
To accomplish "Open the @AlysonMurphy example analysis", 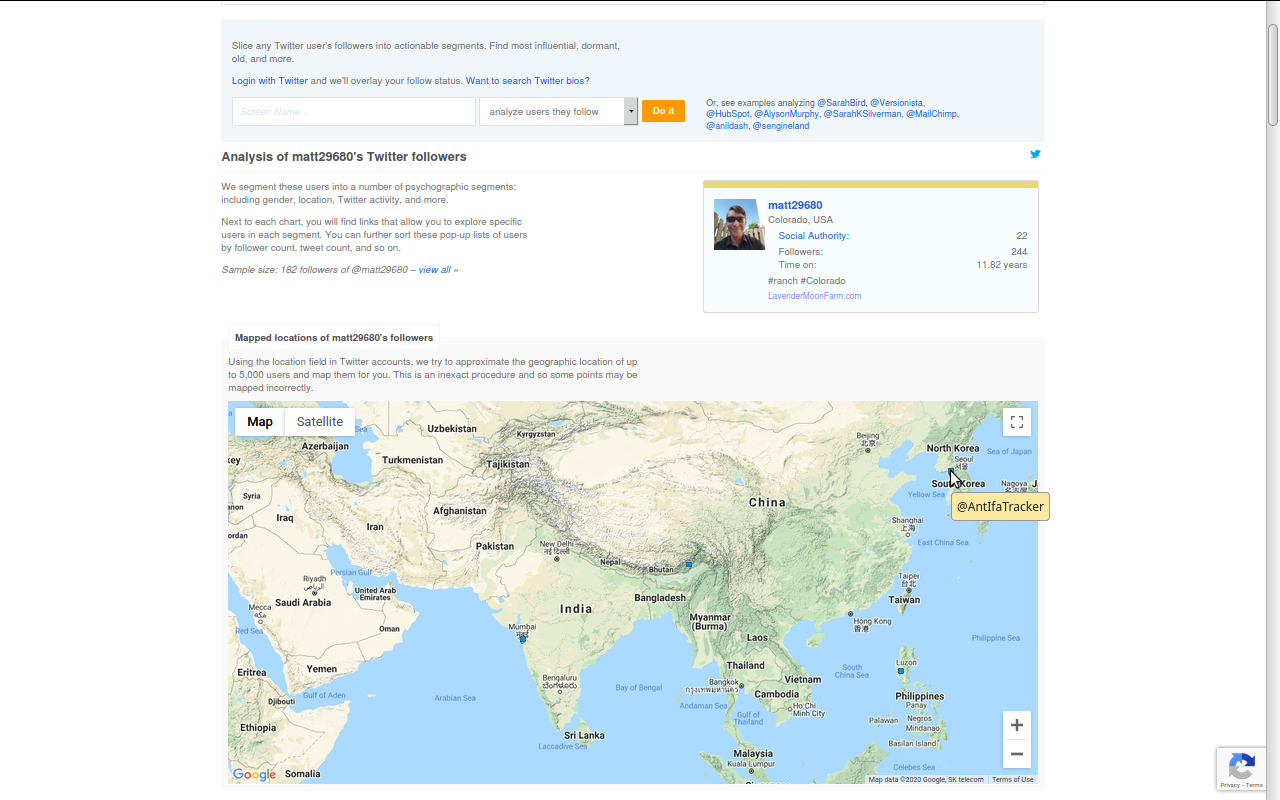I will click(786, 114).
